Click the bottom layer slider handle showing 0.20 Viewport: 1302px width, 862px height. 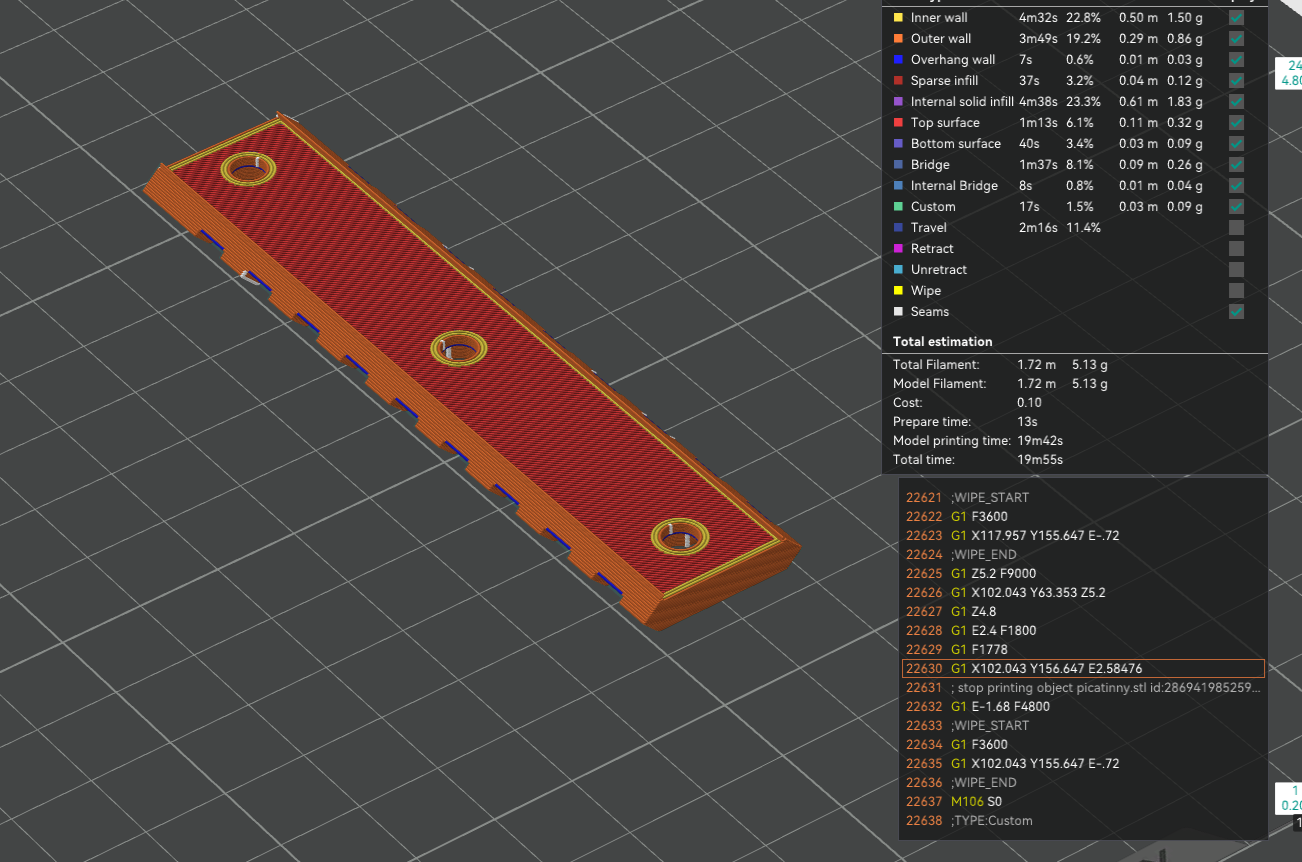tap(1287, 798)
